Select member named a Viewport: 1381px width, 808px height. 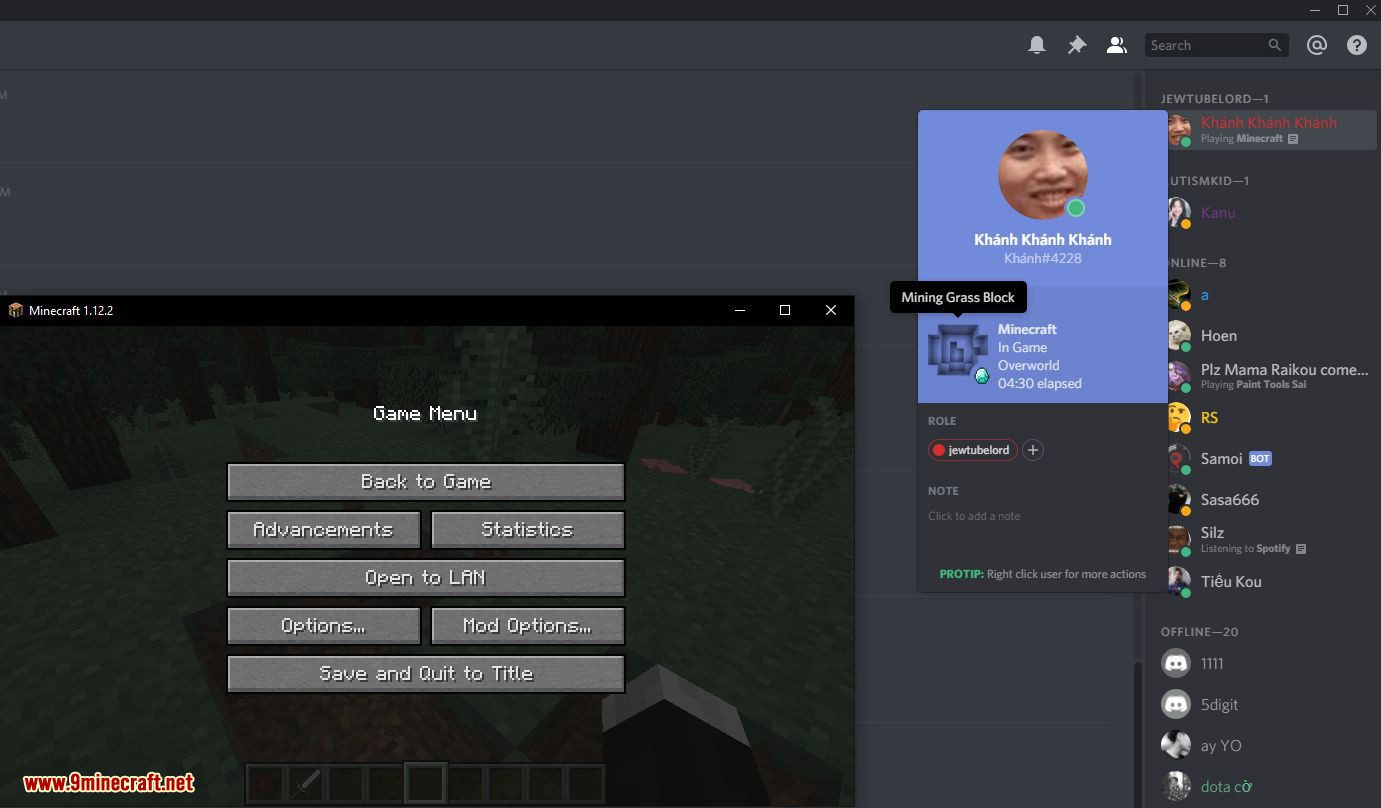coord(1266,295)
